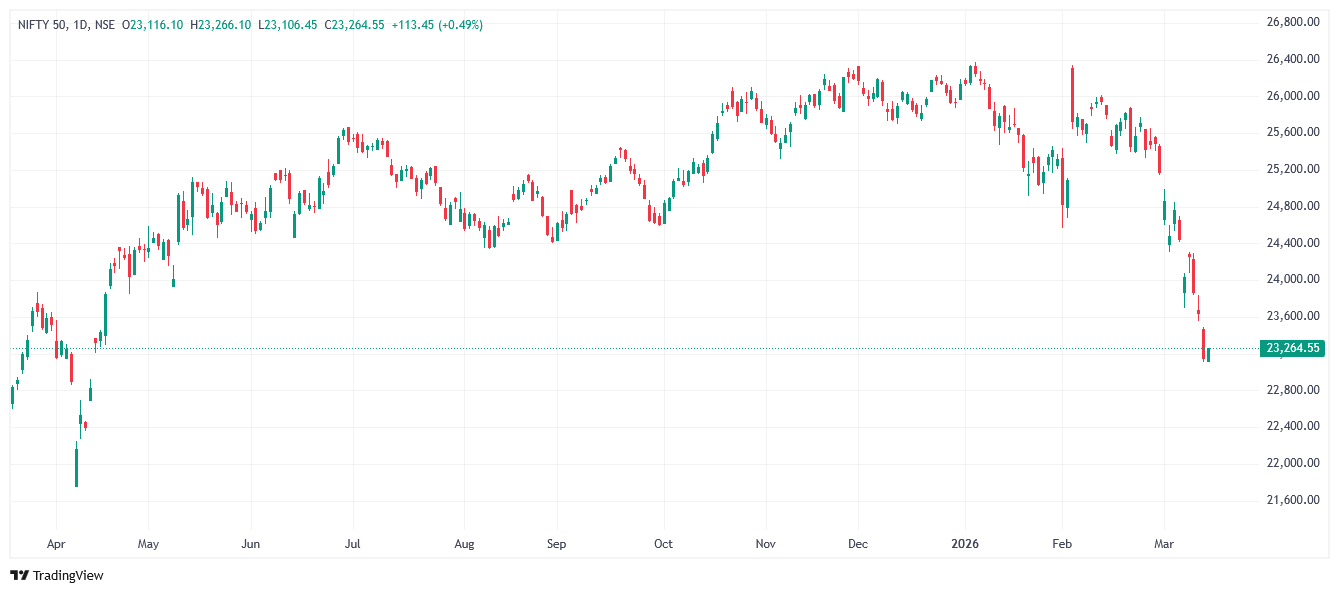Select the high value H23,266.10 in legend
Screen dimensions: 1339x593
pos(220,24)
